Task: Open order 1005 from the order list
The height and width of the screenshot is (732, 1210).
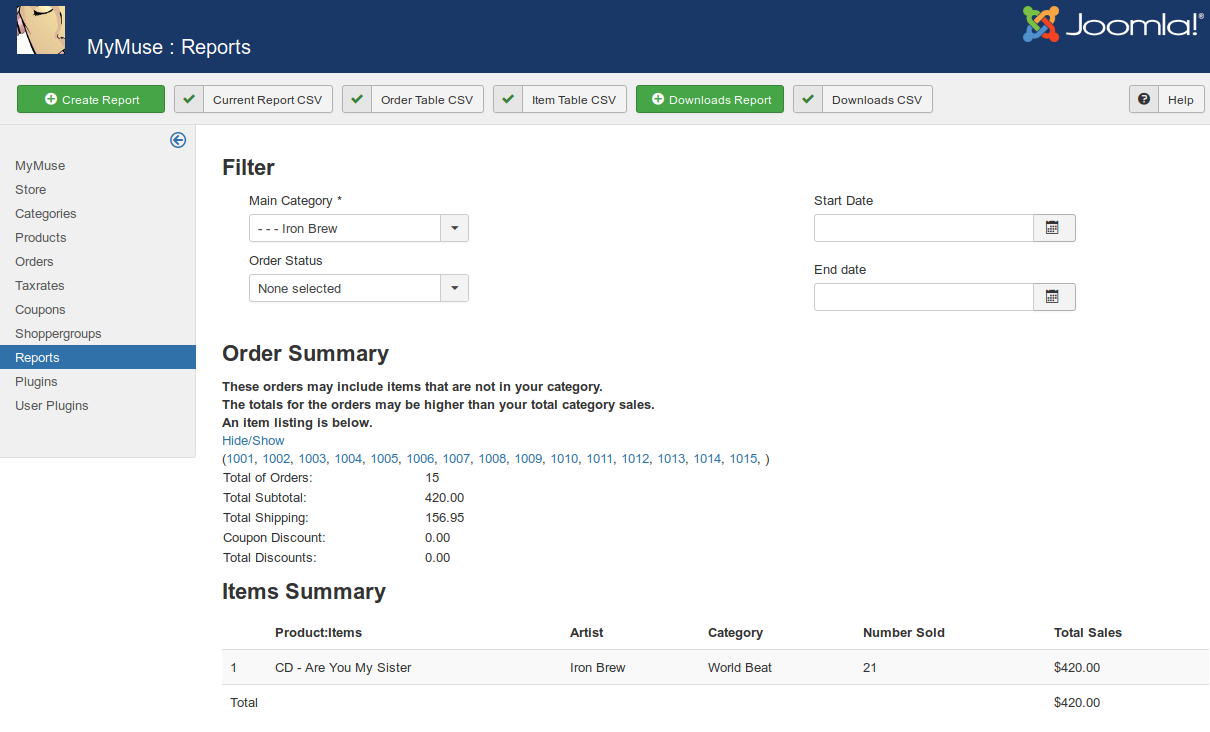Action: [x=384, y=458]
